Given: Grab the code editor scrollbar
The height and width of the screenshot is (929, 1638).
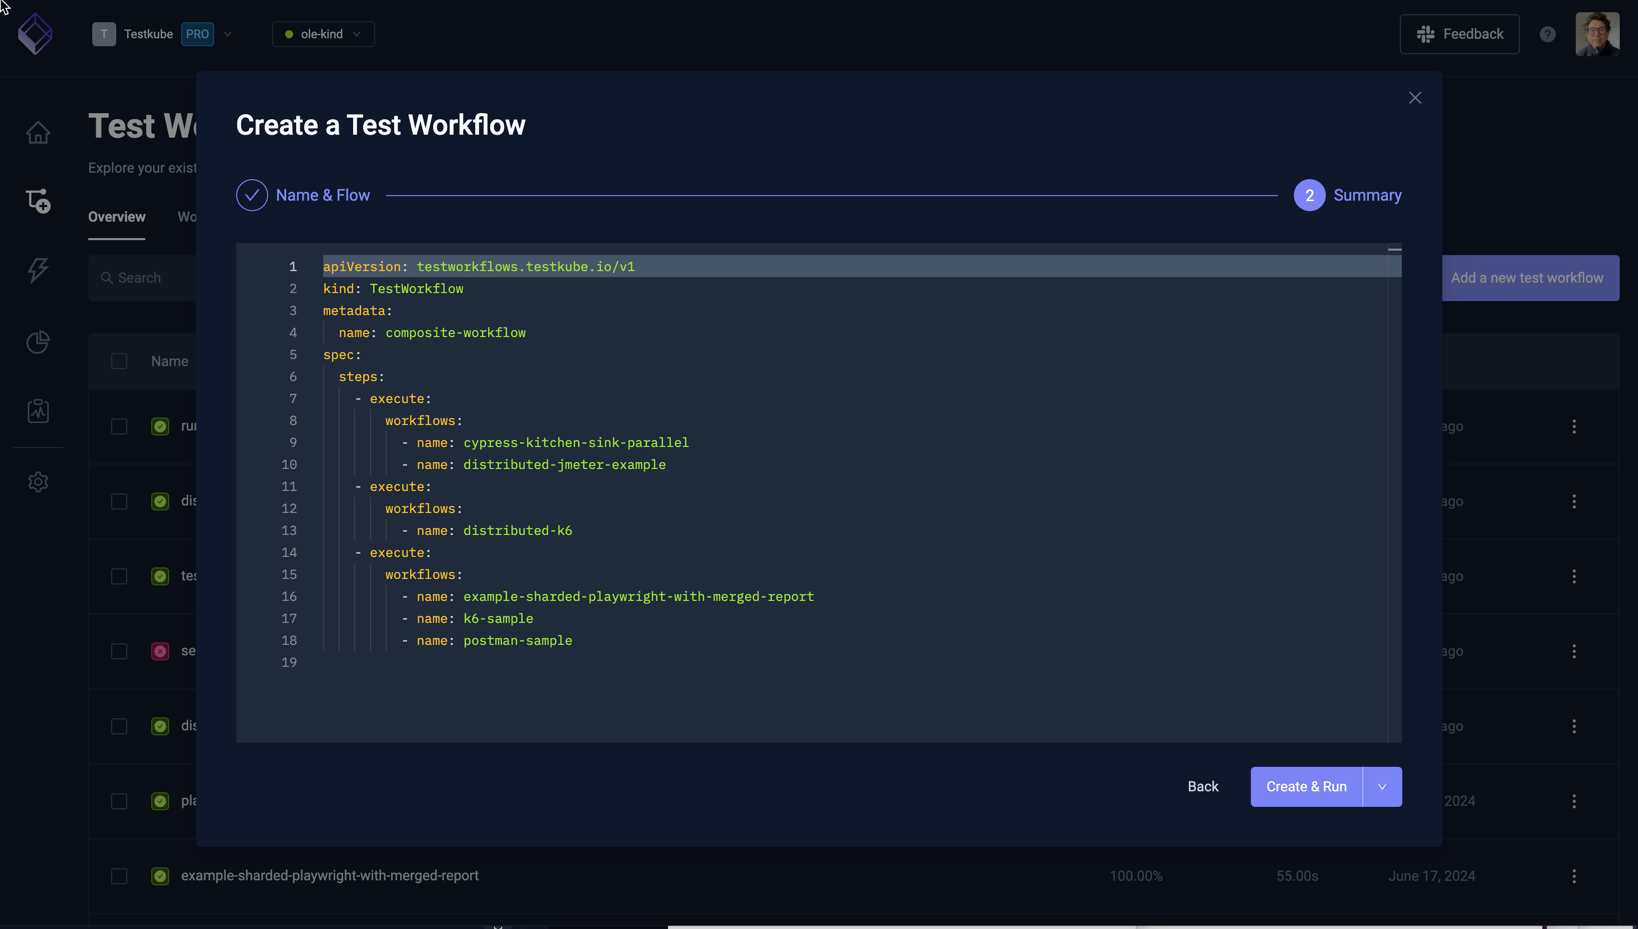Looking at the screenshot, I should 1394,249.
